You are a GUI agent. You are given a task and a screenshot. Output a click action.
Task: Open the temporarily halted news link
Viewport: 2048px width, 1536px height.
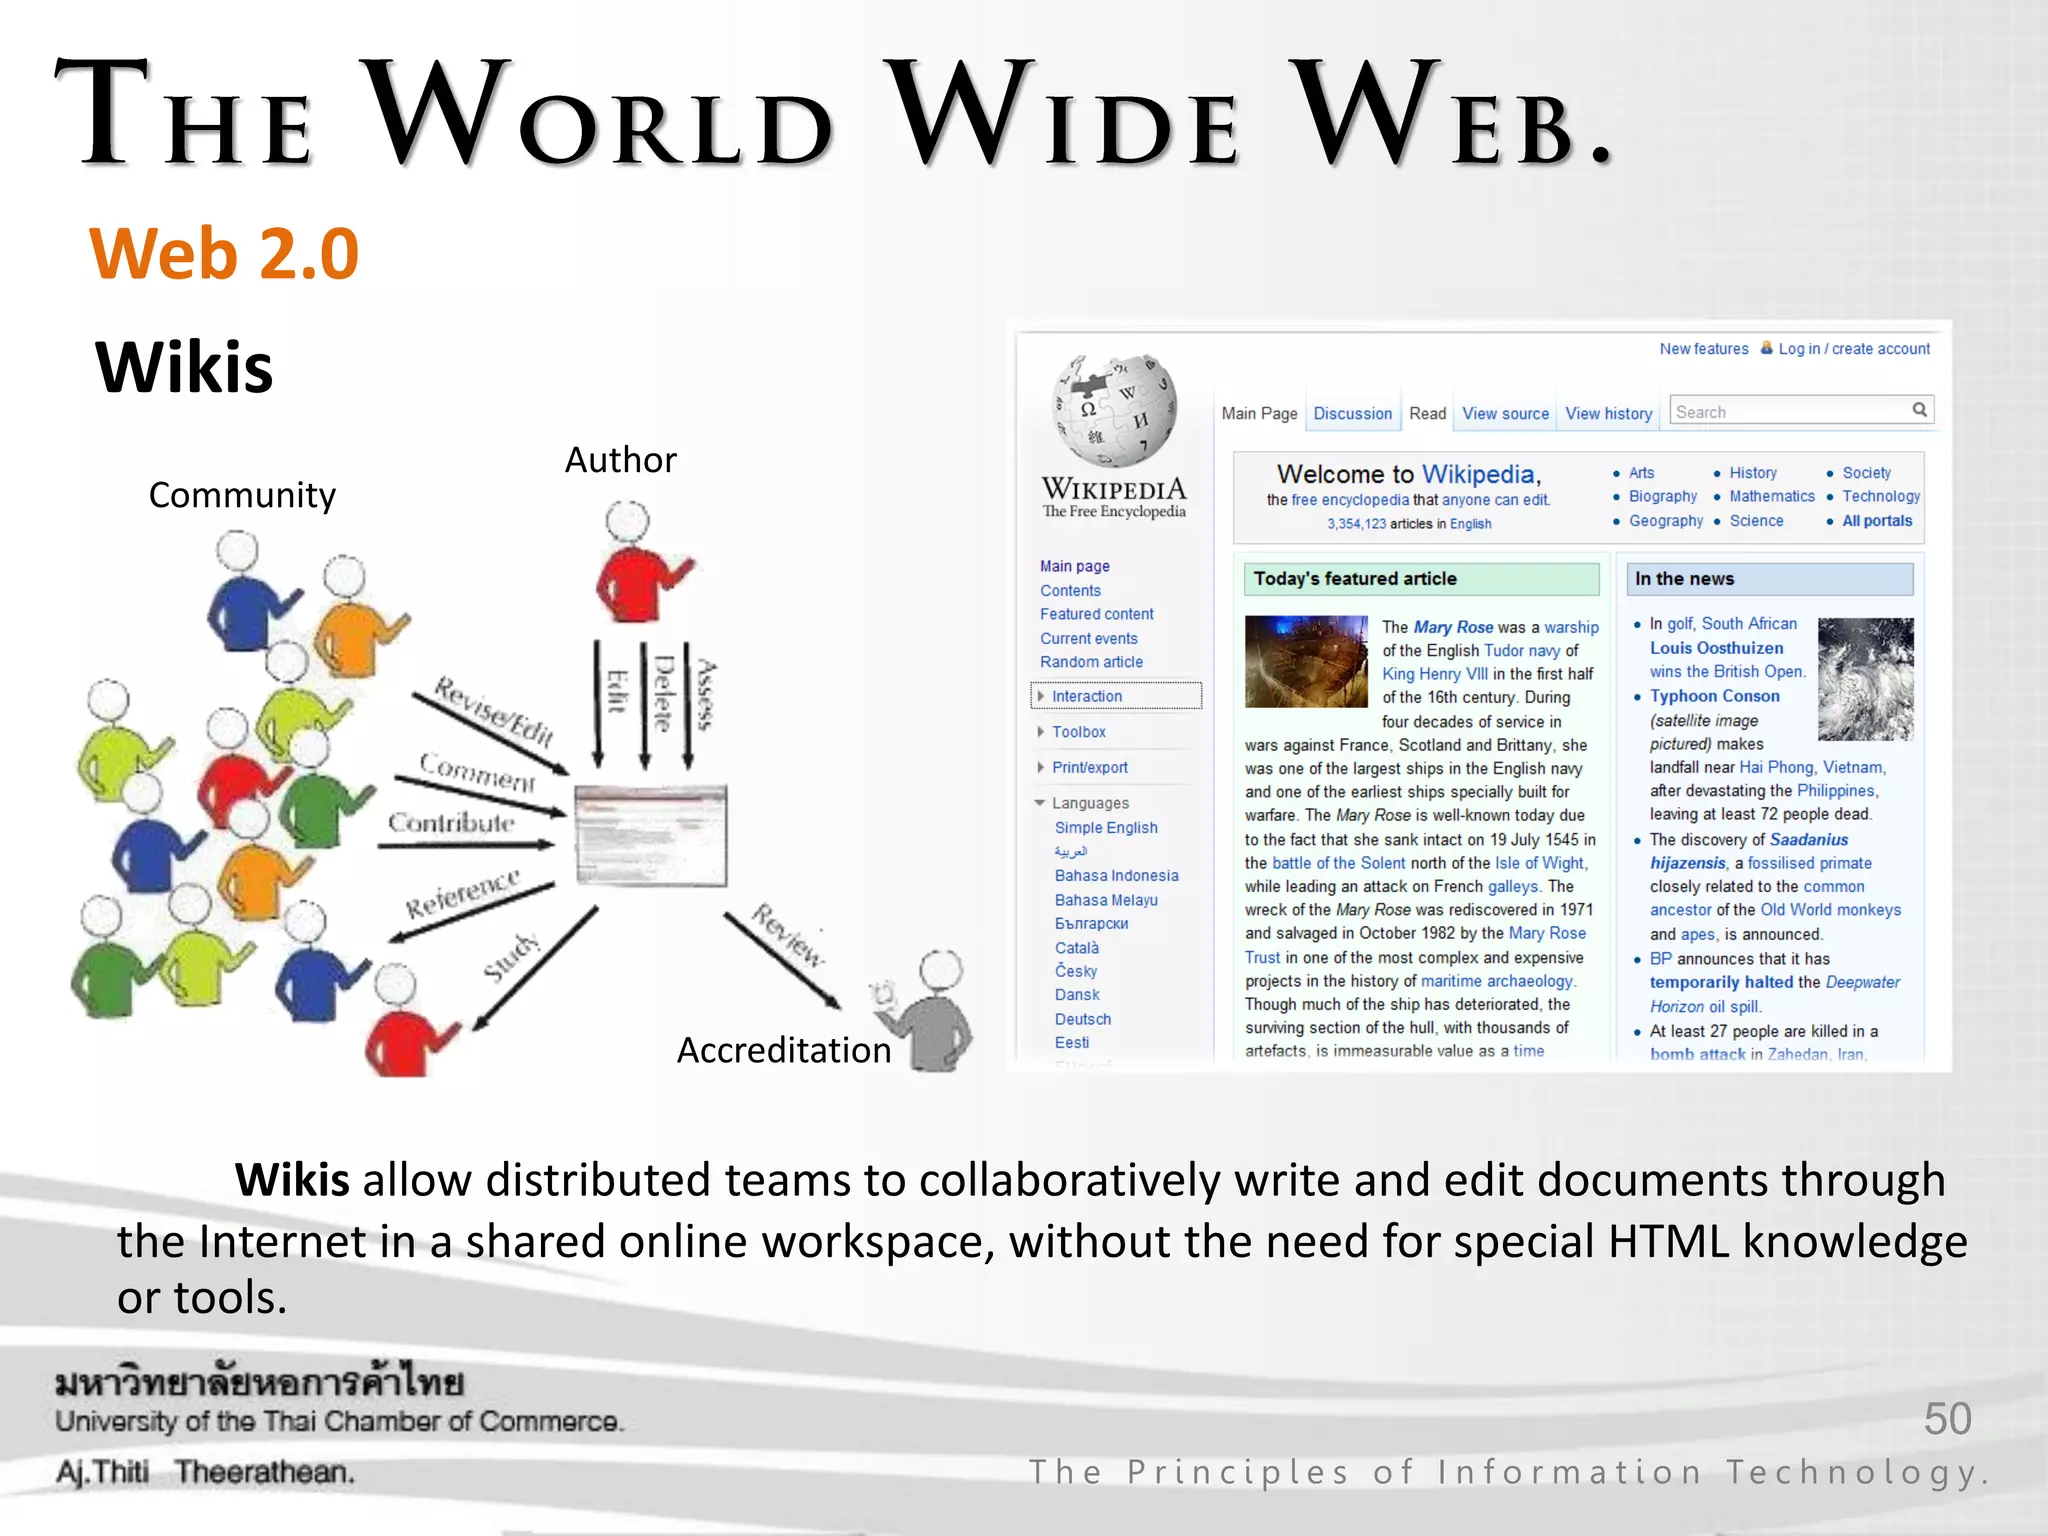[1721, 982]
